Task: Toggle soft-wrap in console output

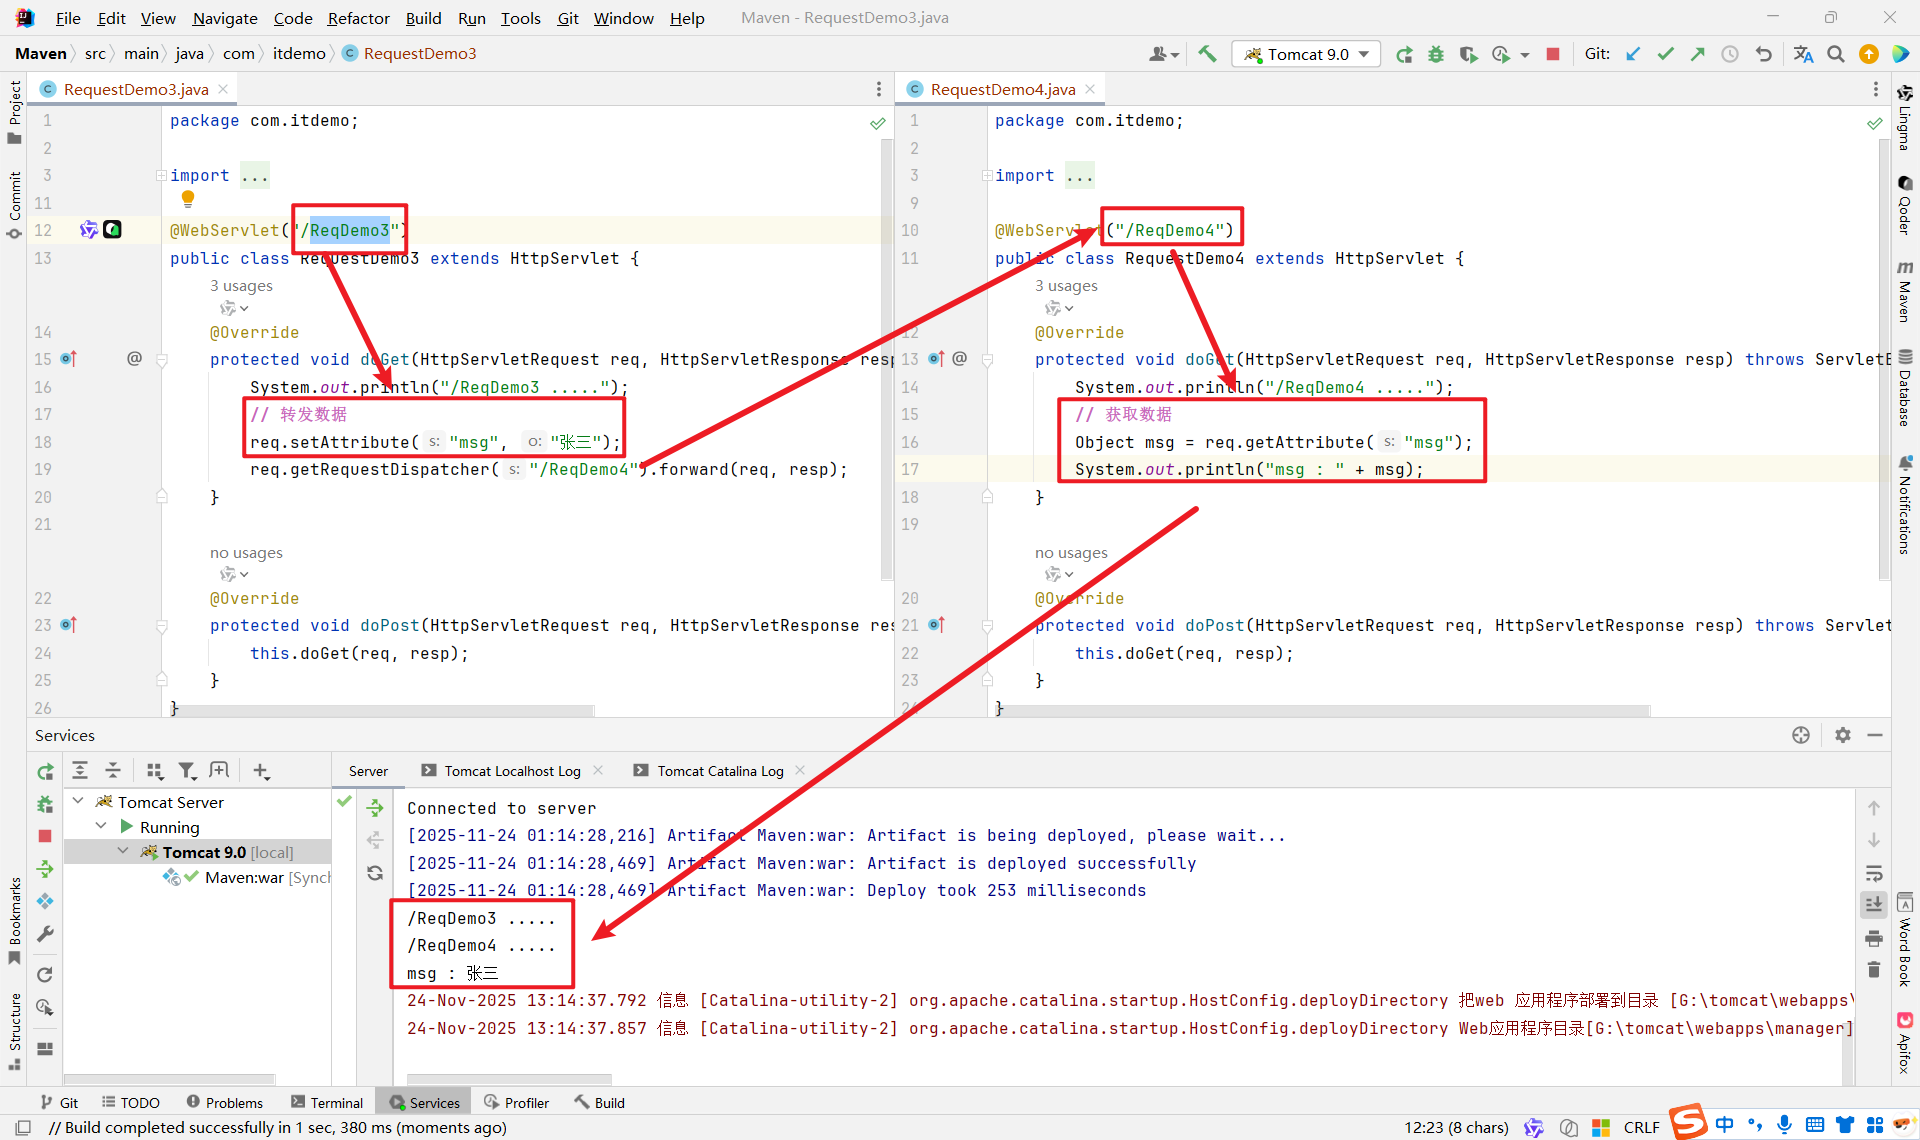Action: click(x=1874, y=873)
